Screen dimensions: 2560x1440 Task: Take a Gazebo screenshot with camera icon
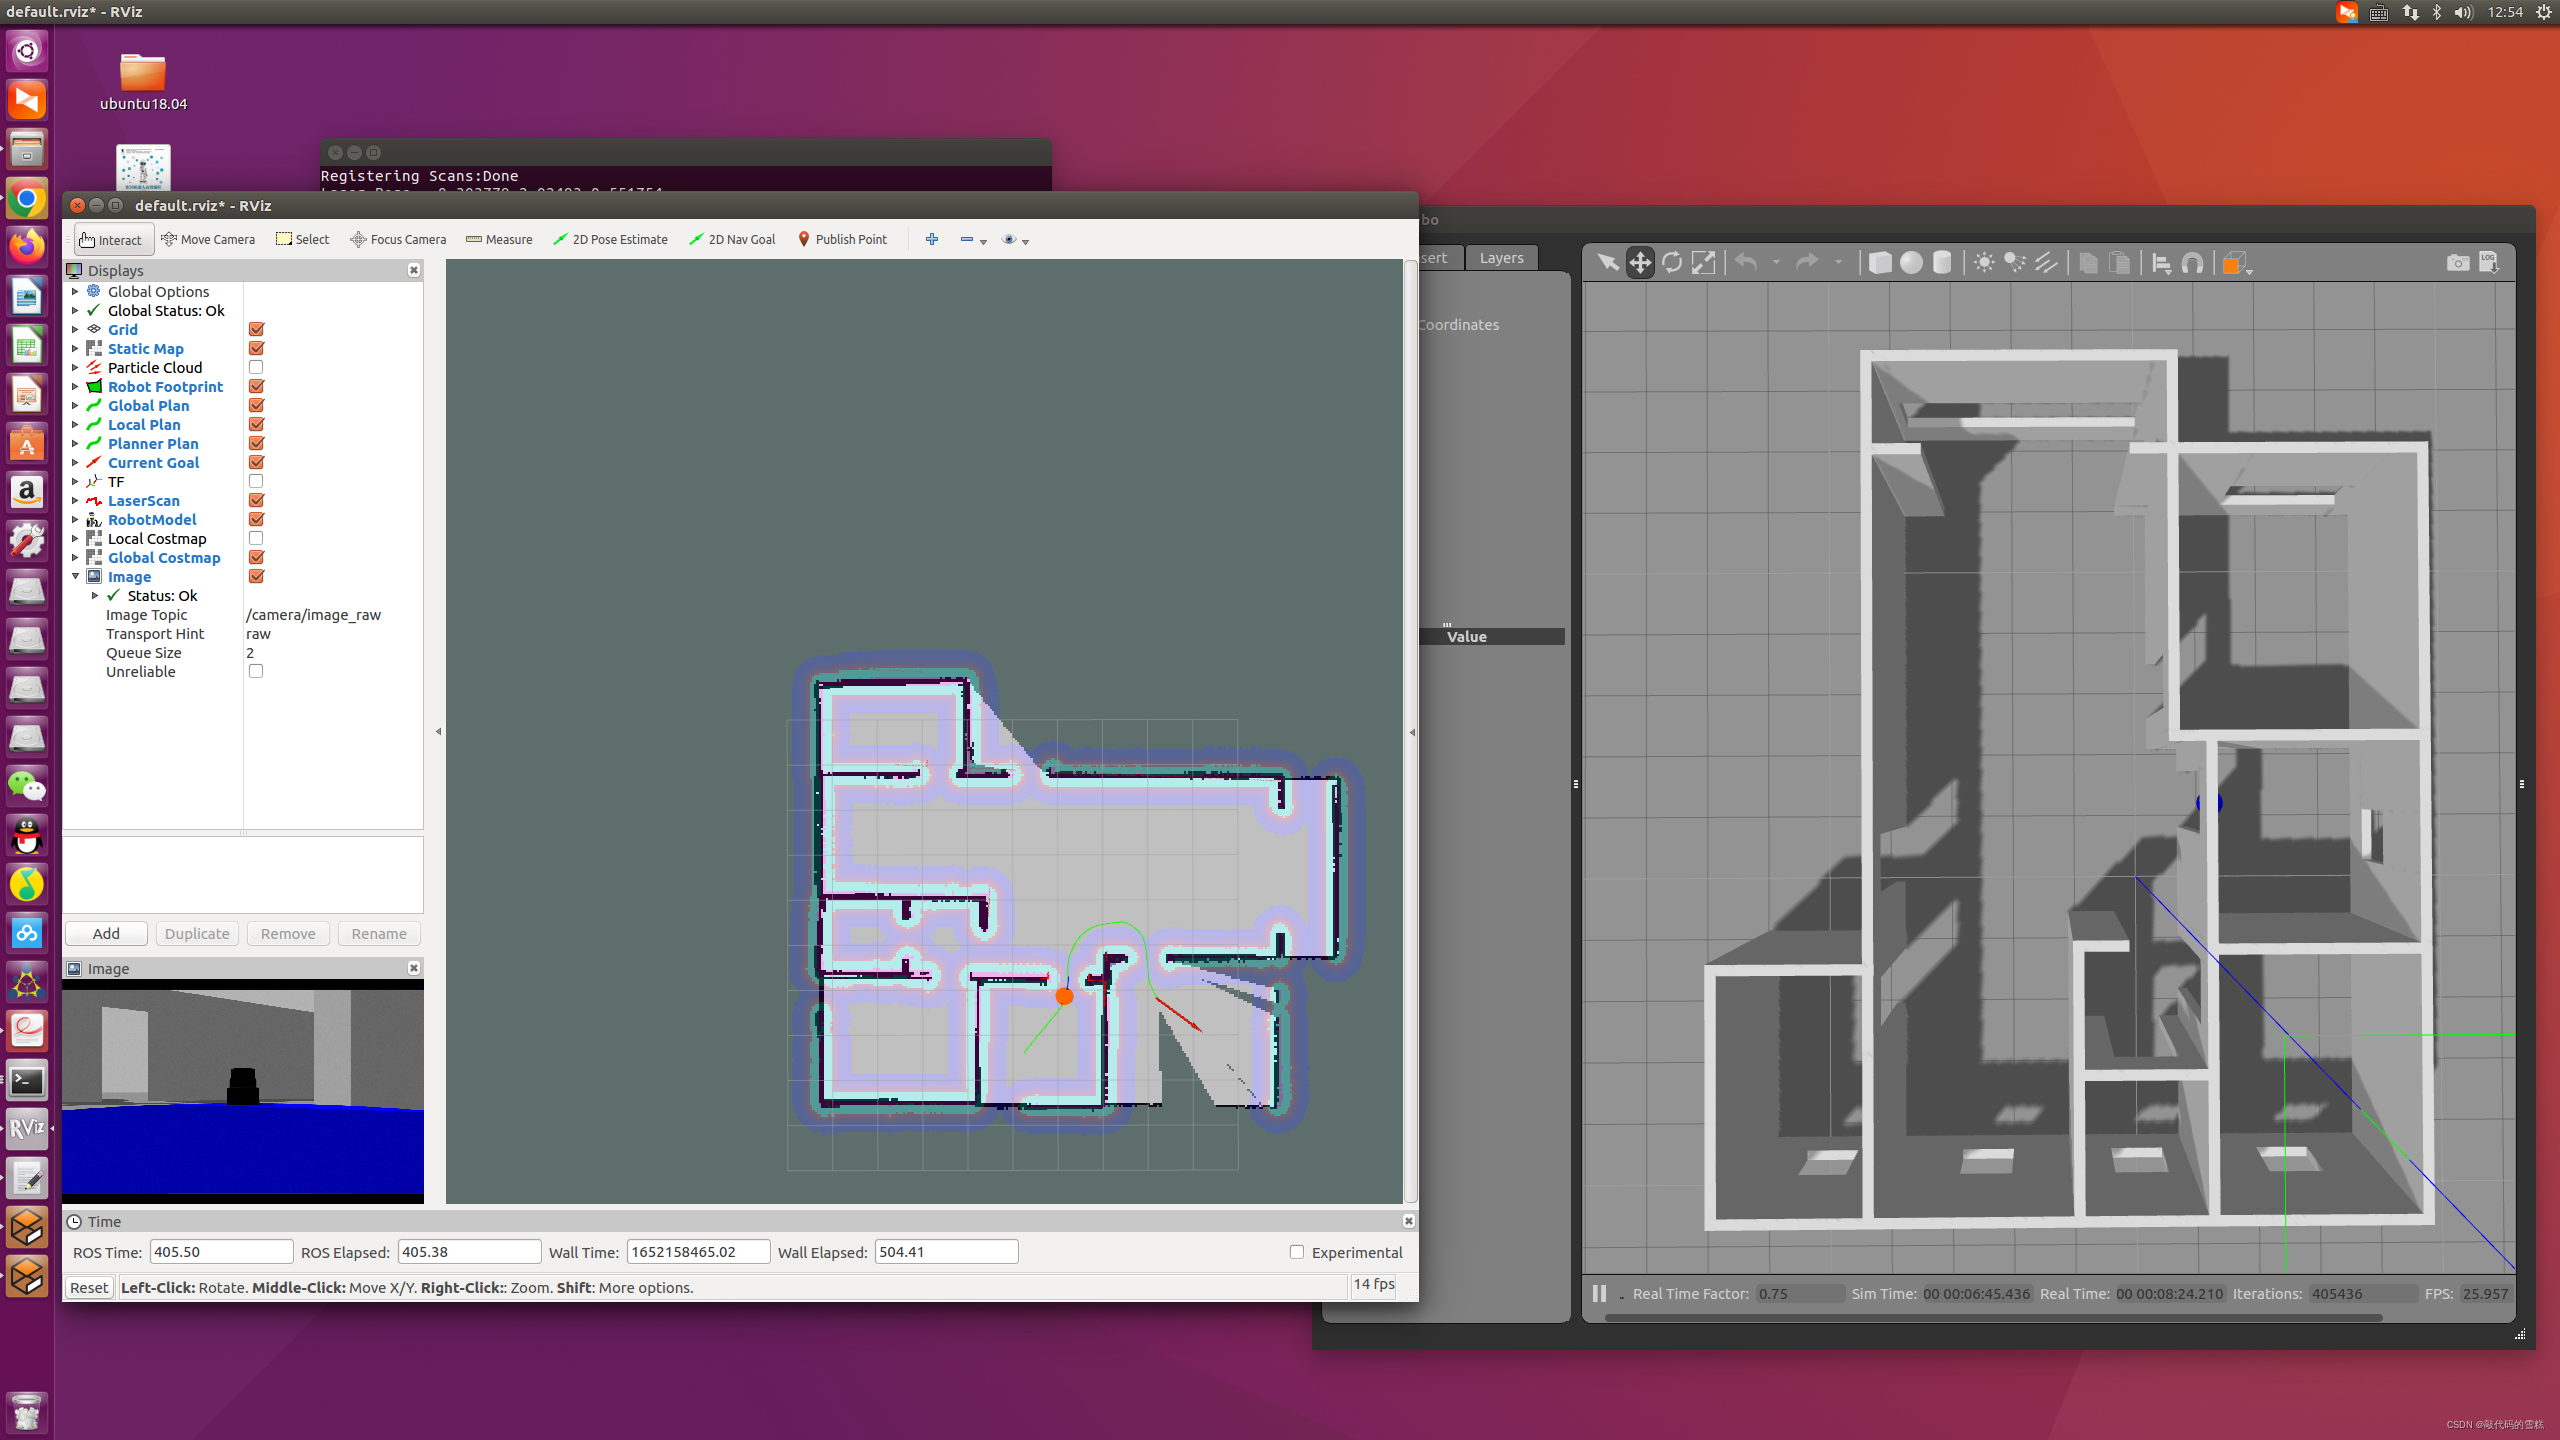(2458, 263)
